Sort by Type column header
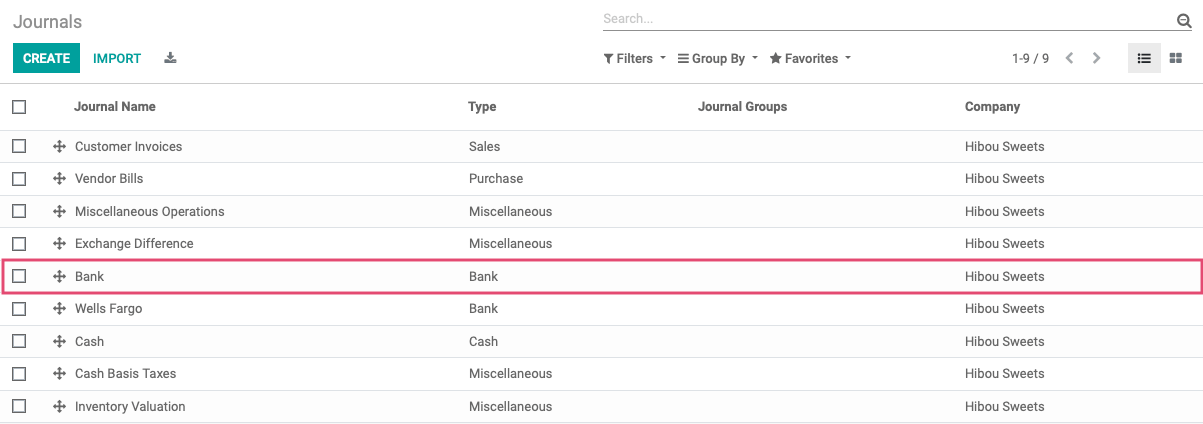Screen dimensions: 1203x424 (x=482, y=106)
